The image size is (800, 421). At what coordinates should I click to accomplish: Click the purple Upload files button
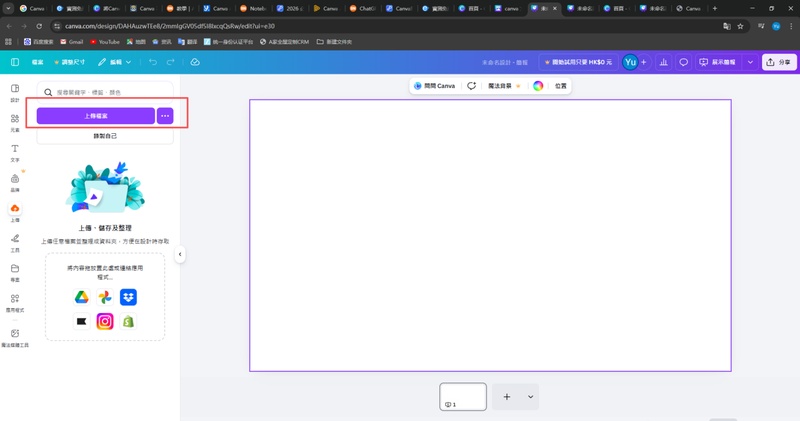pyautogui.click(x=96, y=116)
